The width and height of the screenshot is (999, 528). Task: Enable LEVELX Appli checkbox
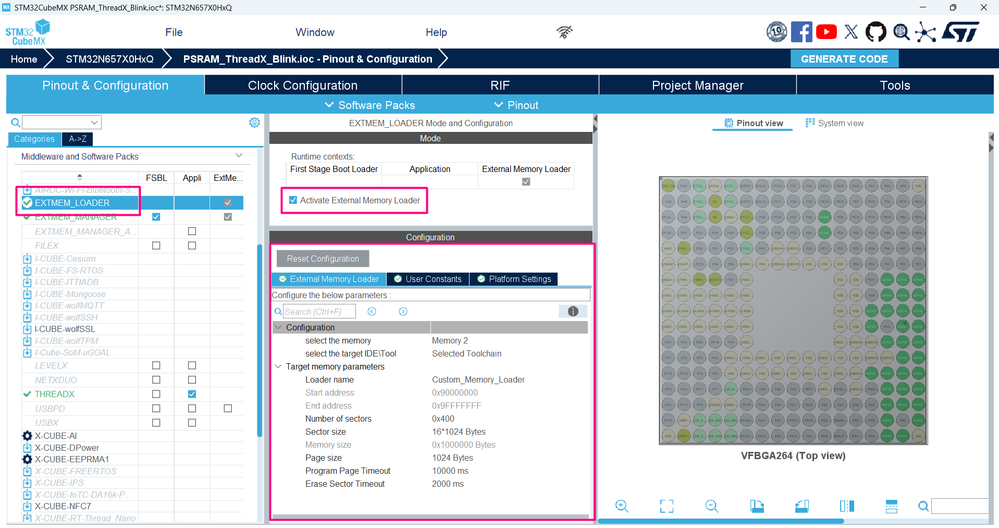(192, 366)
